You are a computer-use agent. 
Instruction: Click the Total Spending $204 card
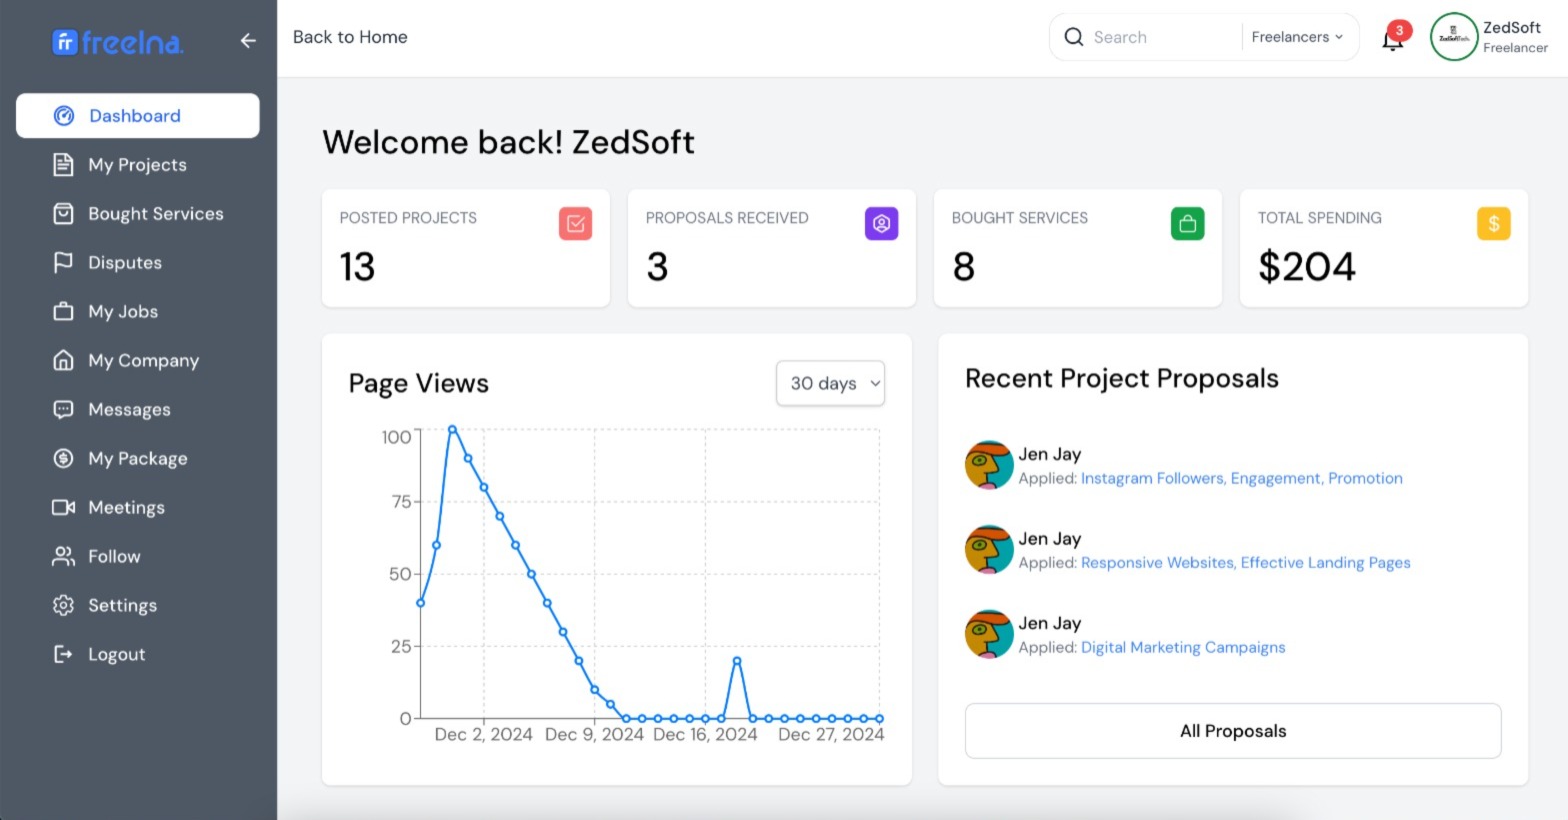pyautogui.click(x=1384, y=248)
